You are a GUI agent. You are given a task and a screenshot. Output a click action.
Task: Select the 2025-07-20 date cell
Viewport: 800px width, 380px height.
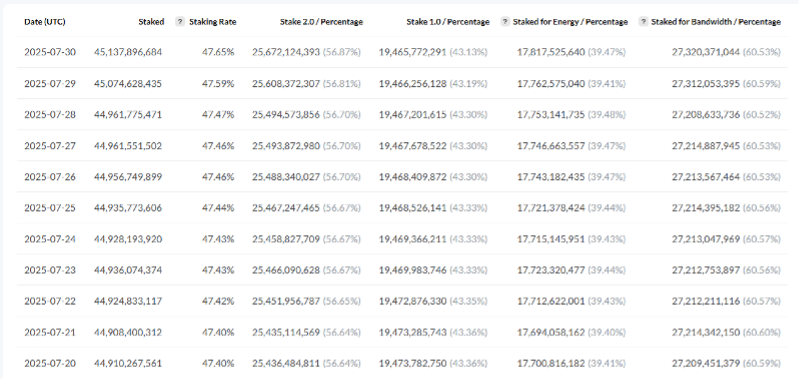[x=50, y=363]
